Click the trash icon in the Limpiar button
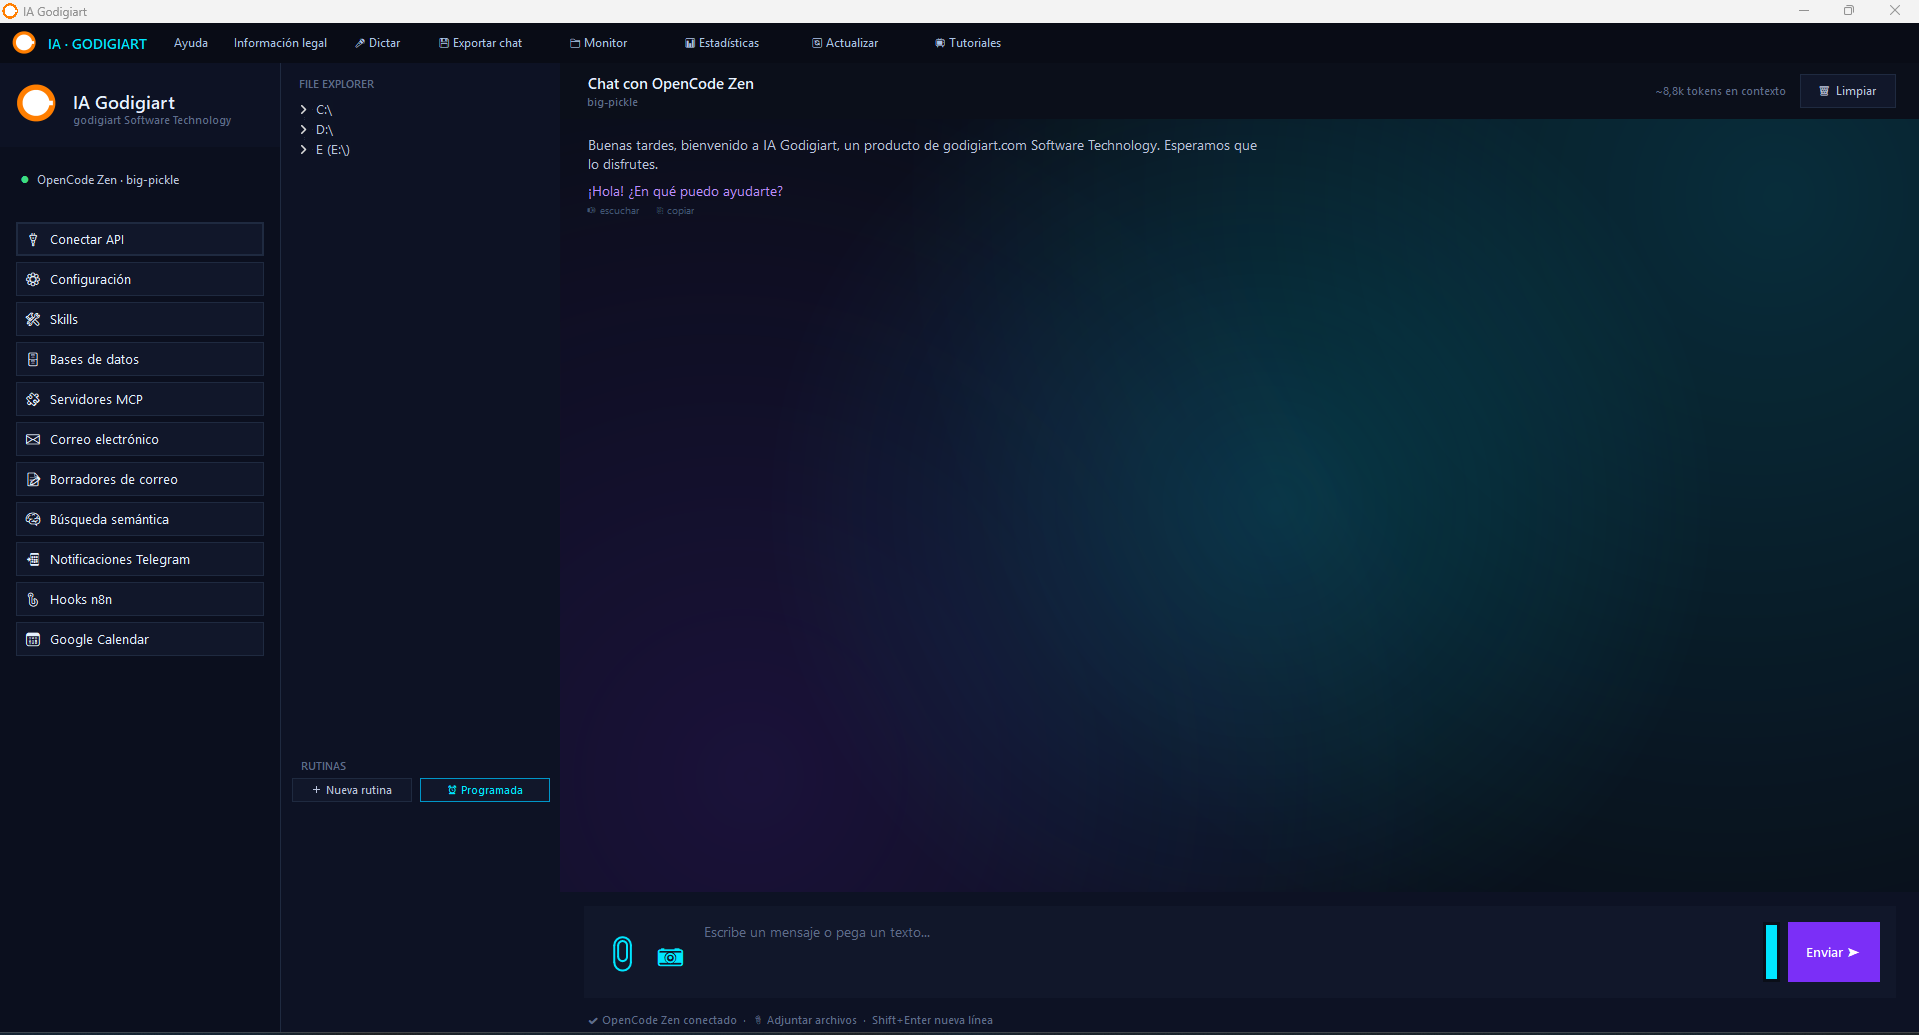 tap(1824, 91)
